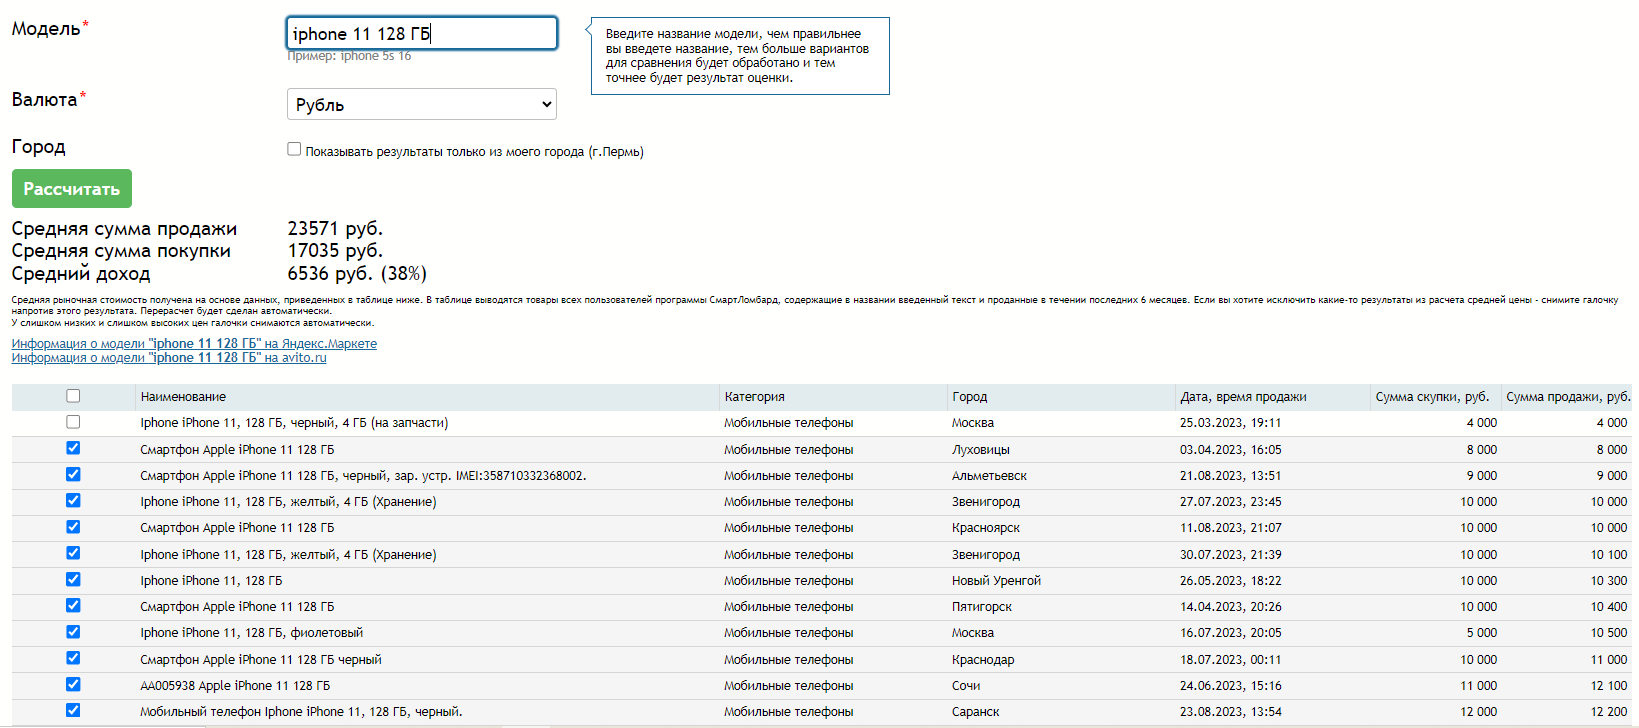Click the purchase amount 5 000
Image resolution: width=1639 pixels, height=728 pixels.
[1482, 633]
